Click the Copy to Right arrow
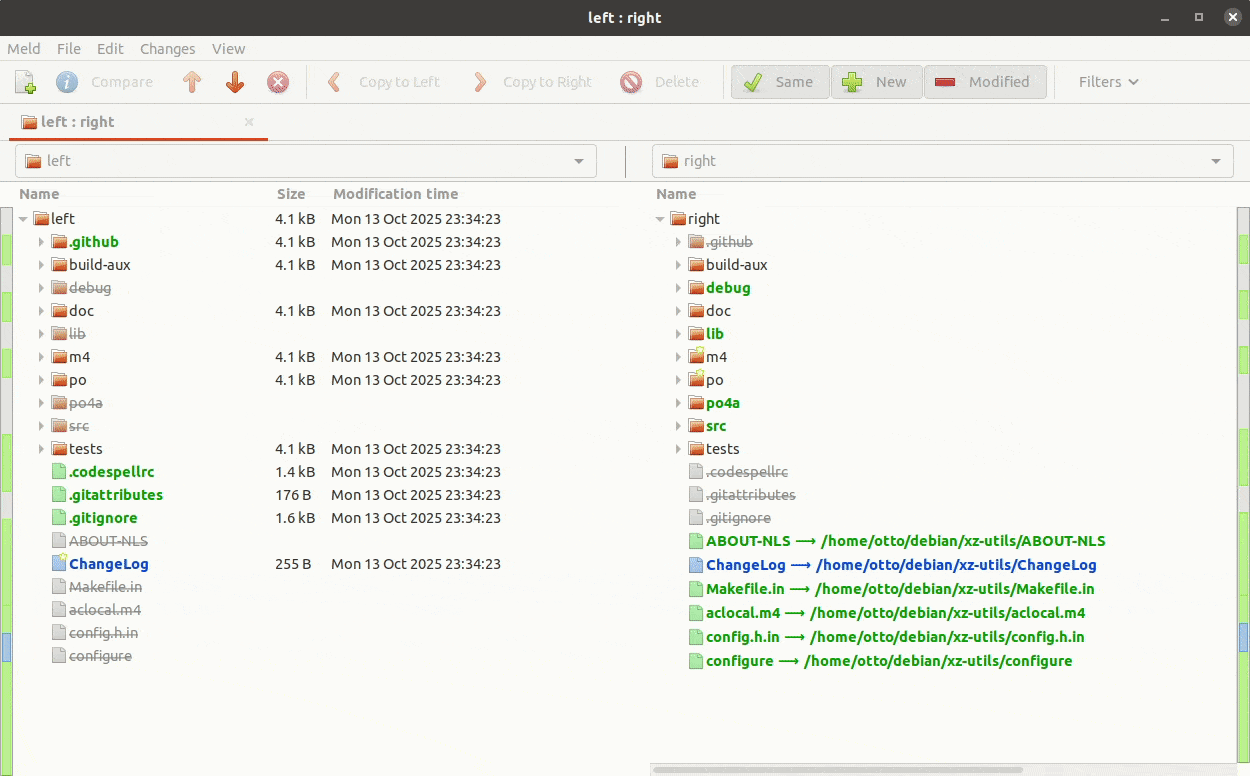The height and width of the screenshot is (776, 1250). pyautogui.click(x=480, y=82)
